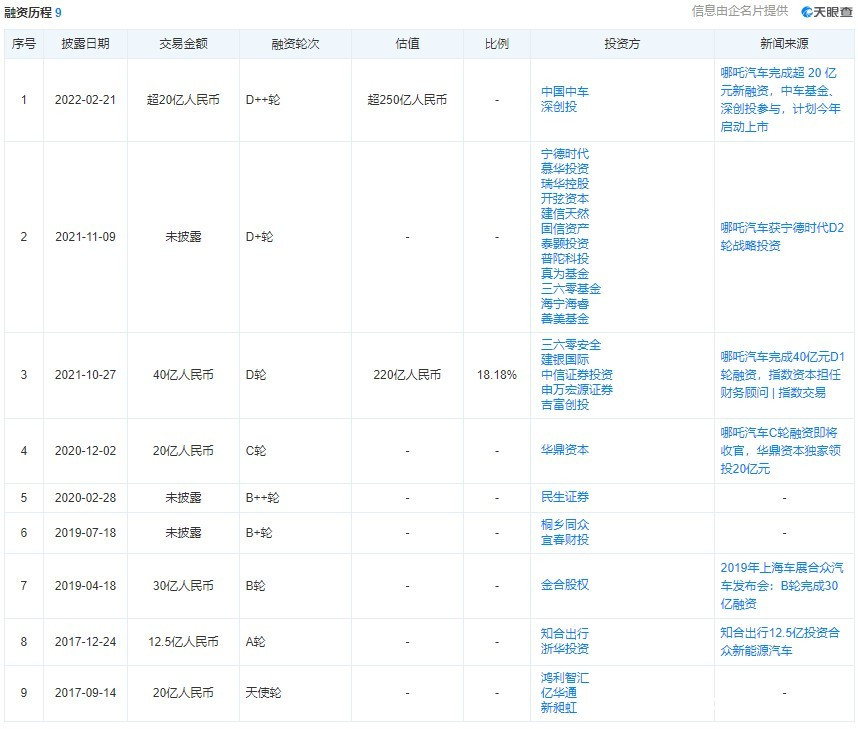Open investor link 海宁海睿
The height and width of the screenshot is (729, 858).
pyautogui.click(x=565, y=304)
